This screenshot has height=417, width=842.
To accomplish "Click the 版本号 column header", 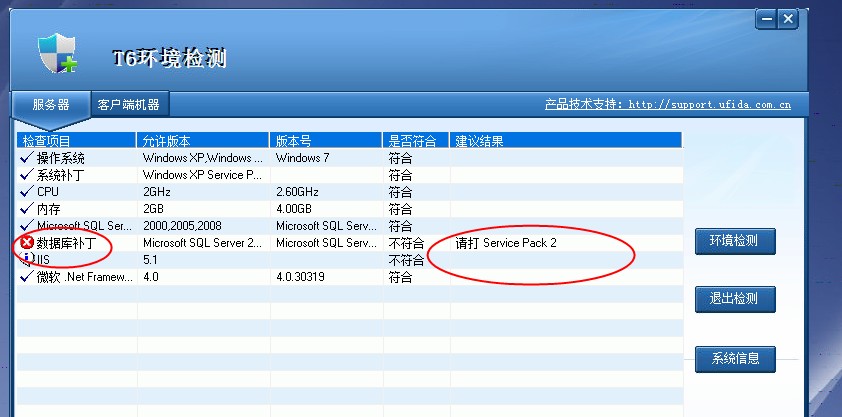I will click(326, 141).
